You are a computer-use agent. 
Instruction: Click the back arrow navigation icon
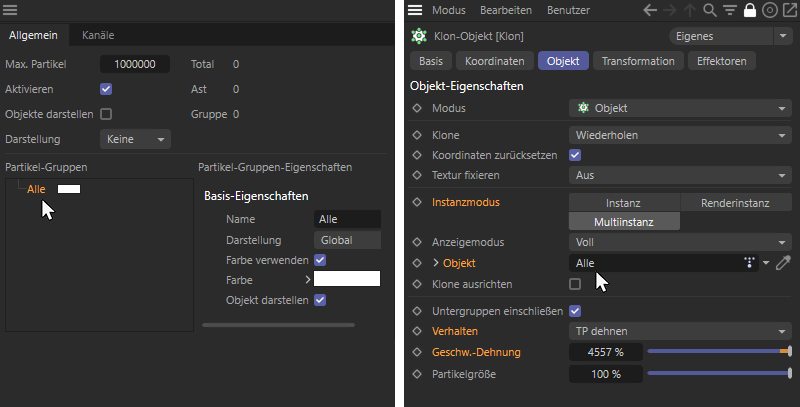[x=649, y=10]
